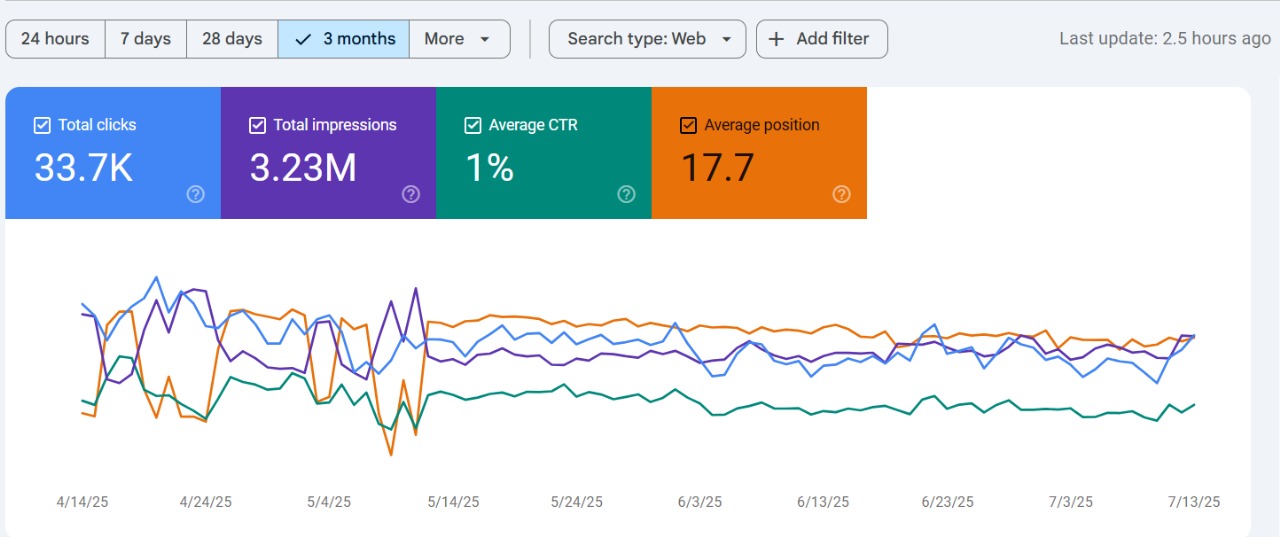Uncheck the Total impressions checkbox
The width and height of the screenshot is (1280, 537).
[x=257, y=125]
